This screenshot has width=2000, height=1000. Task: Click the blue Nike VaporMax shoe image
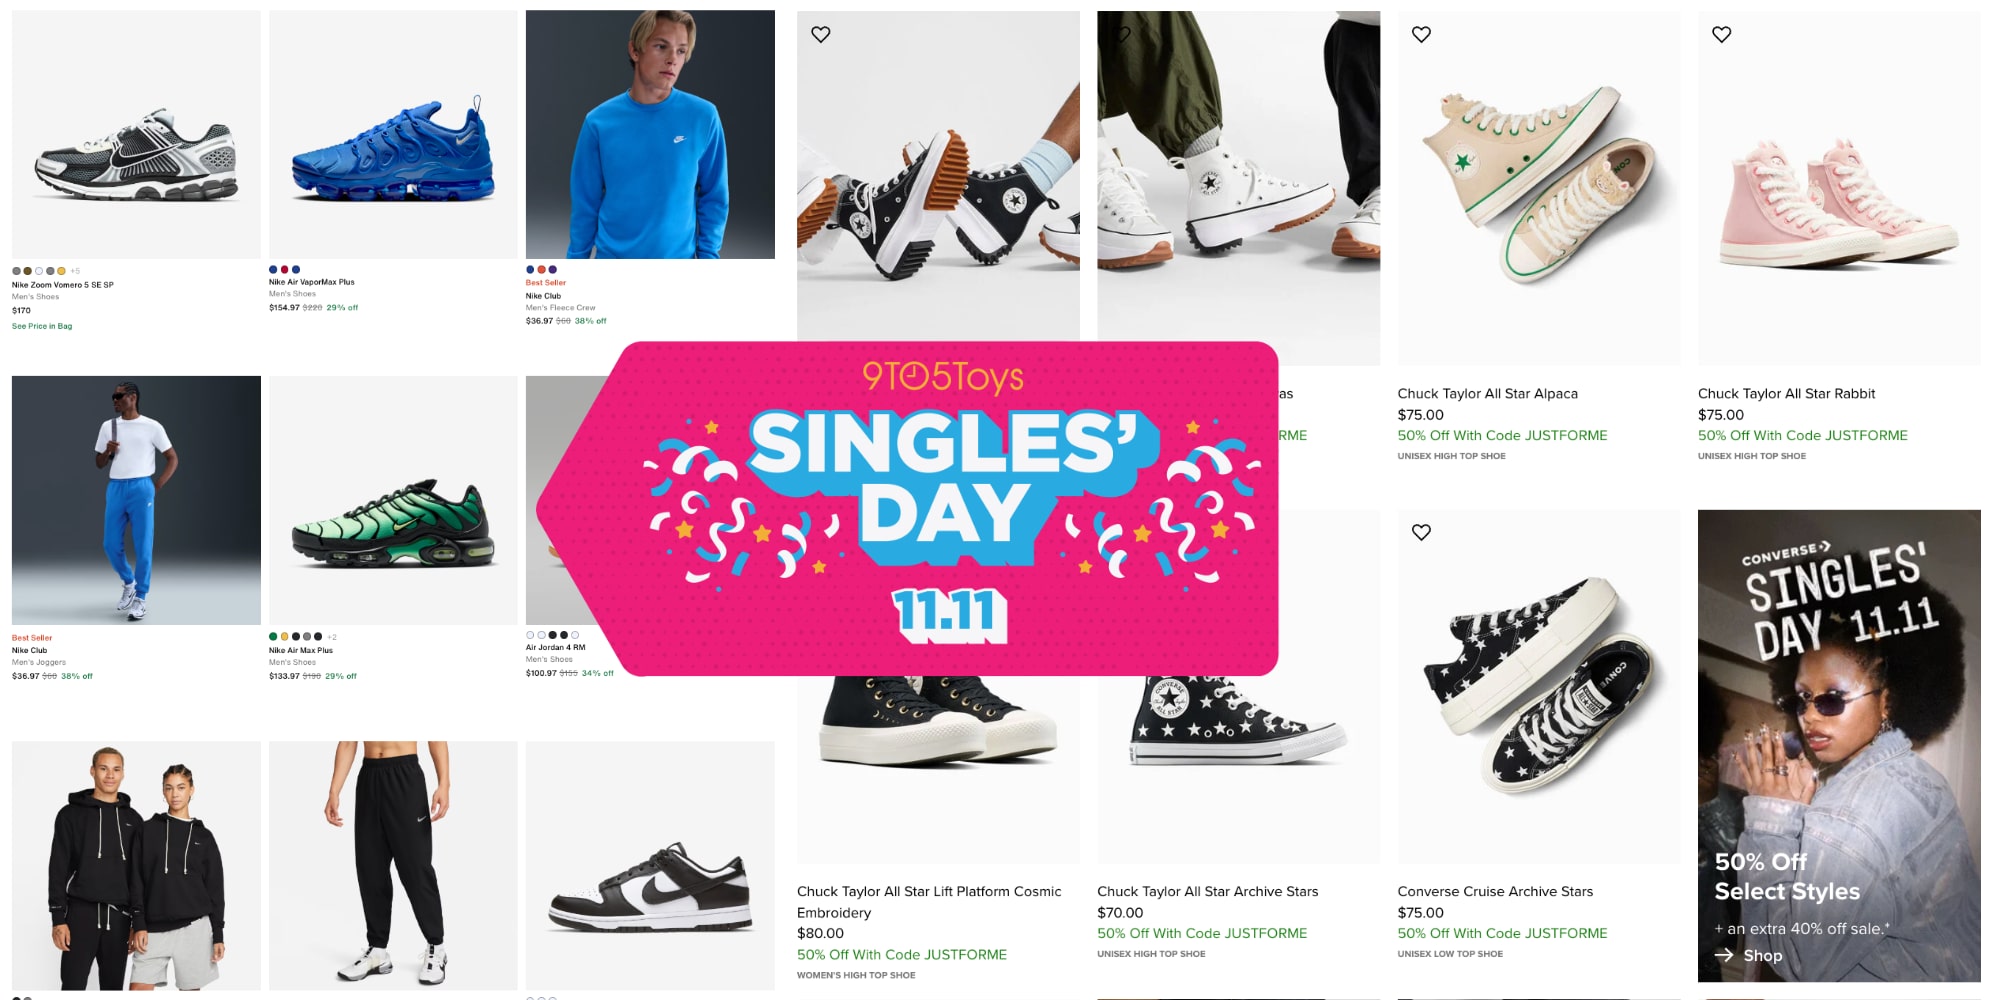[x=393, y=150]
